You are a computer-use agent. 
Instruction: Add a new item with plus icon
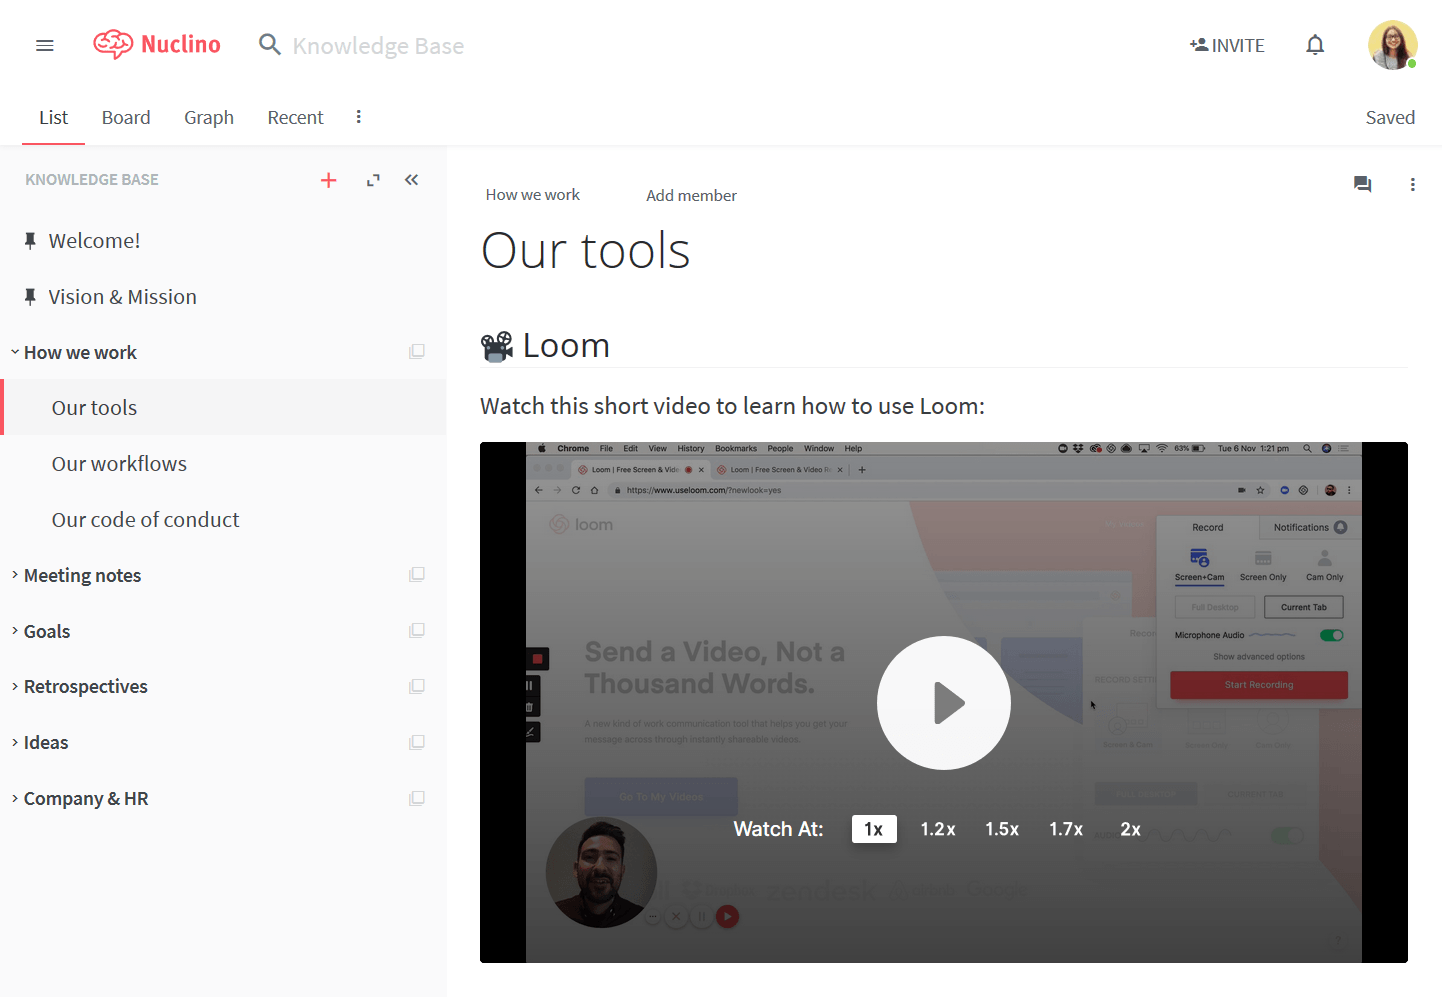pos(329,180)
